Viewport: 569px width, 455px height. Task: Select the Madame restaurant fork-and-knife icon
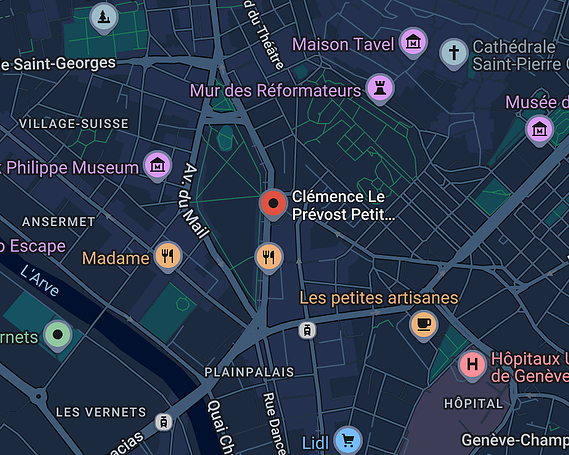pyautogui.click(x=168, y=256)
